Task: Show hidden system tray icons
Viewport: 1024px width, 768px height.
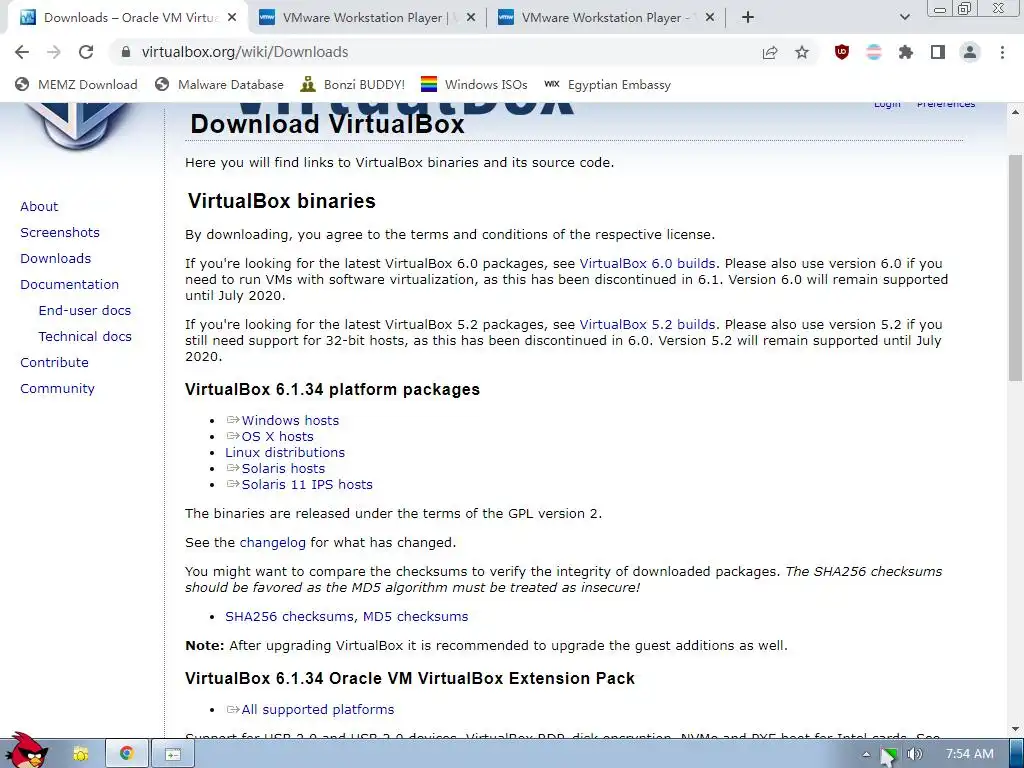Action: pyautogui.click(x=866, y=754)
